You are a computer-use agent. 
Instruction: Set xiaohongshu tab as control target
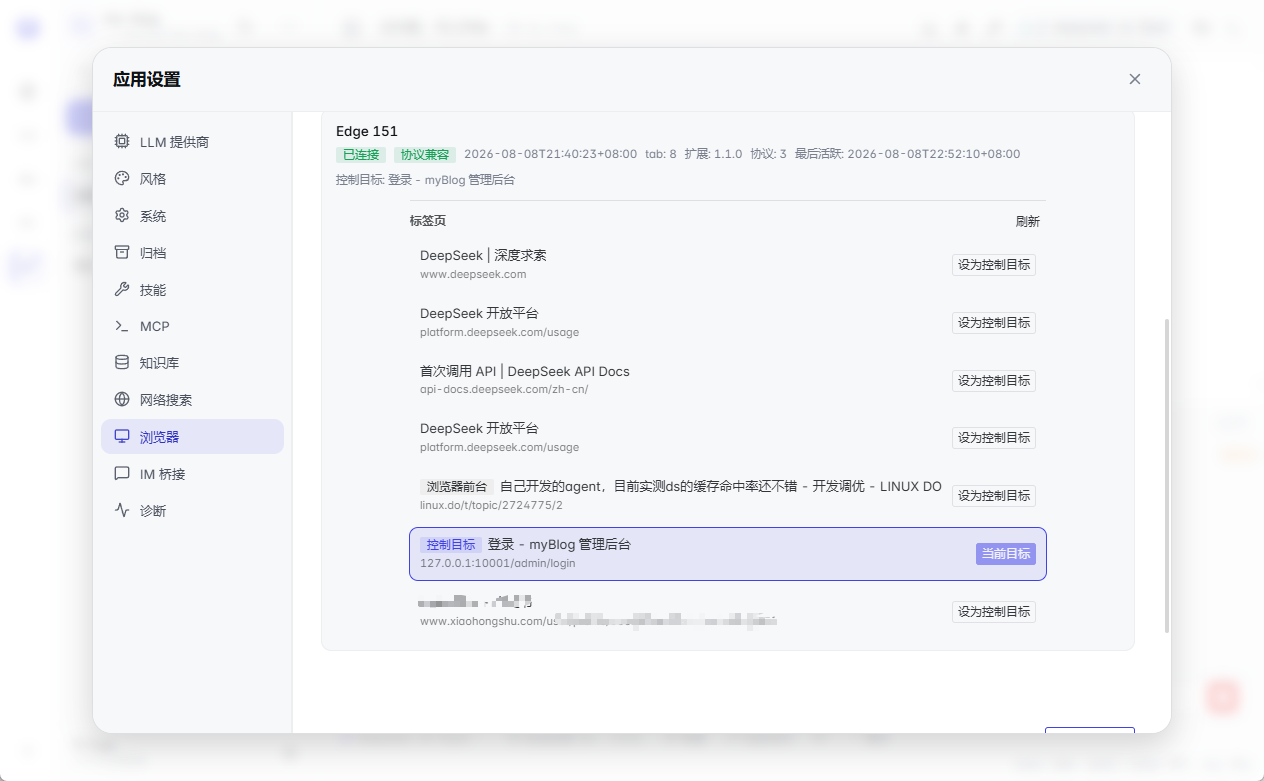click(x=994, y=612)
